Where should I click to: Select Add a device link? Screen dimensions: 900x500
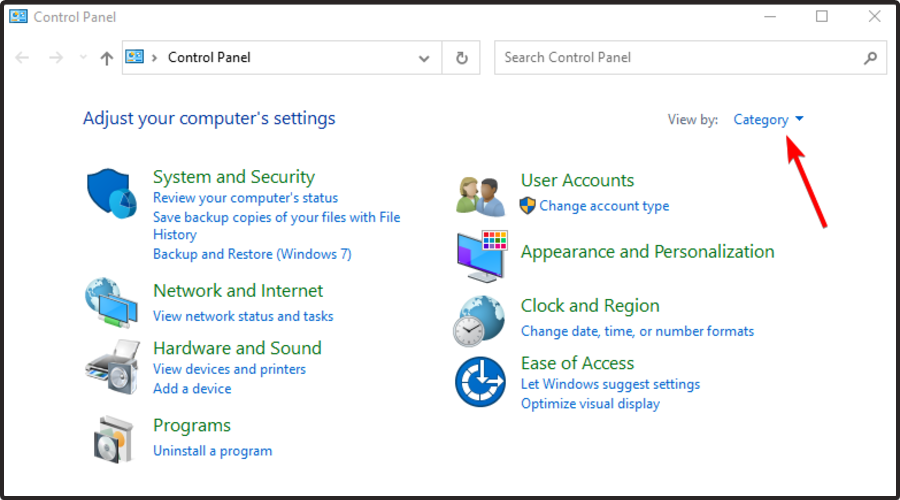click(x=192, y=388)
